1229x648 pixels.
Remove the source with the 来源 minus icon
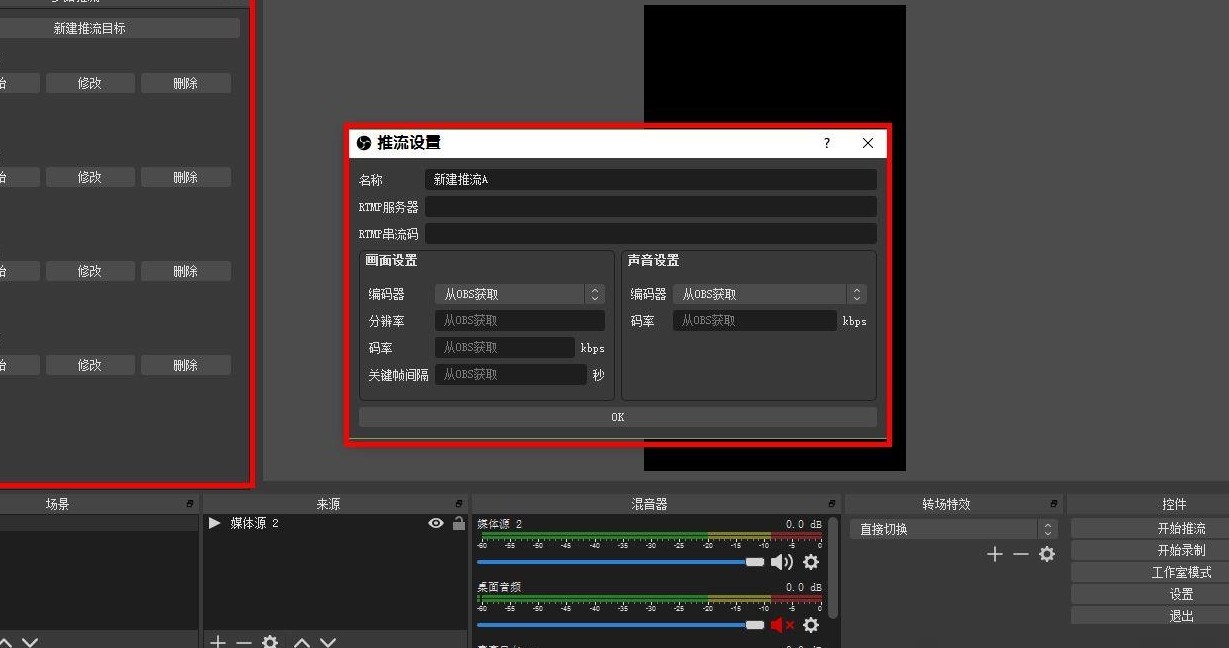coord(244,641)
